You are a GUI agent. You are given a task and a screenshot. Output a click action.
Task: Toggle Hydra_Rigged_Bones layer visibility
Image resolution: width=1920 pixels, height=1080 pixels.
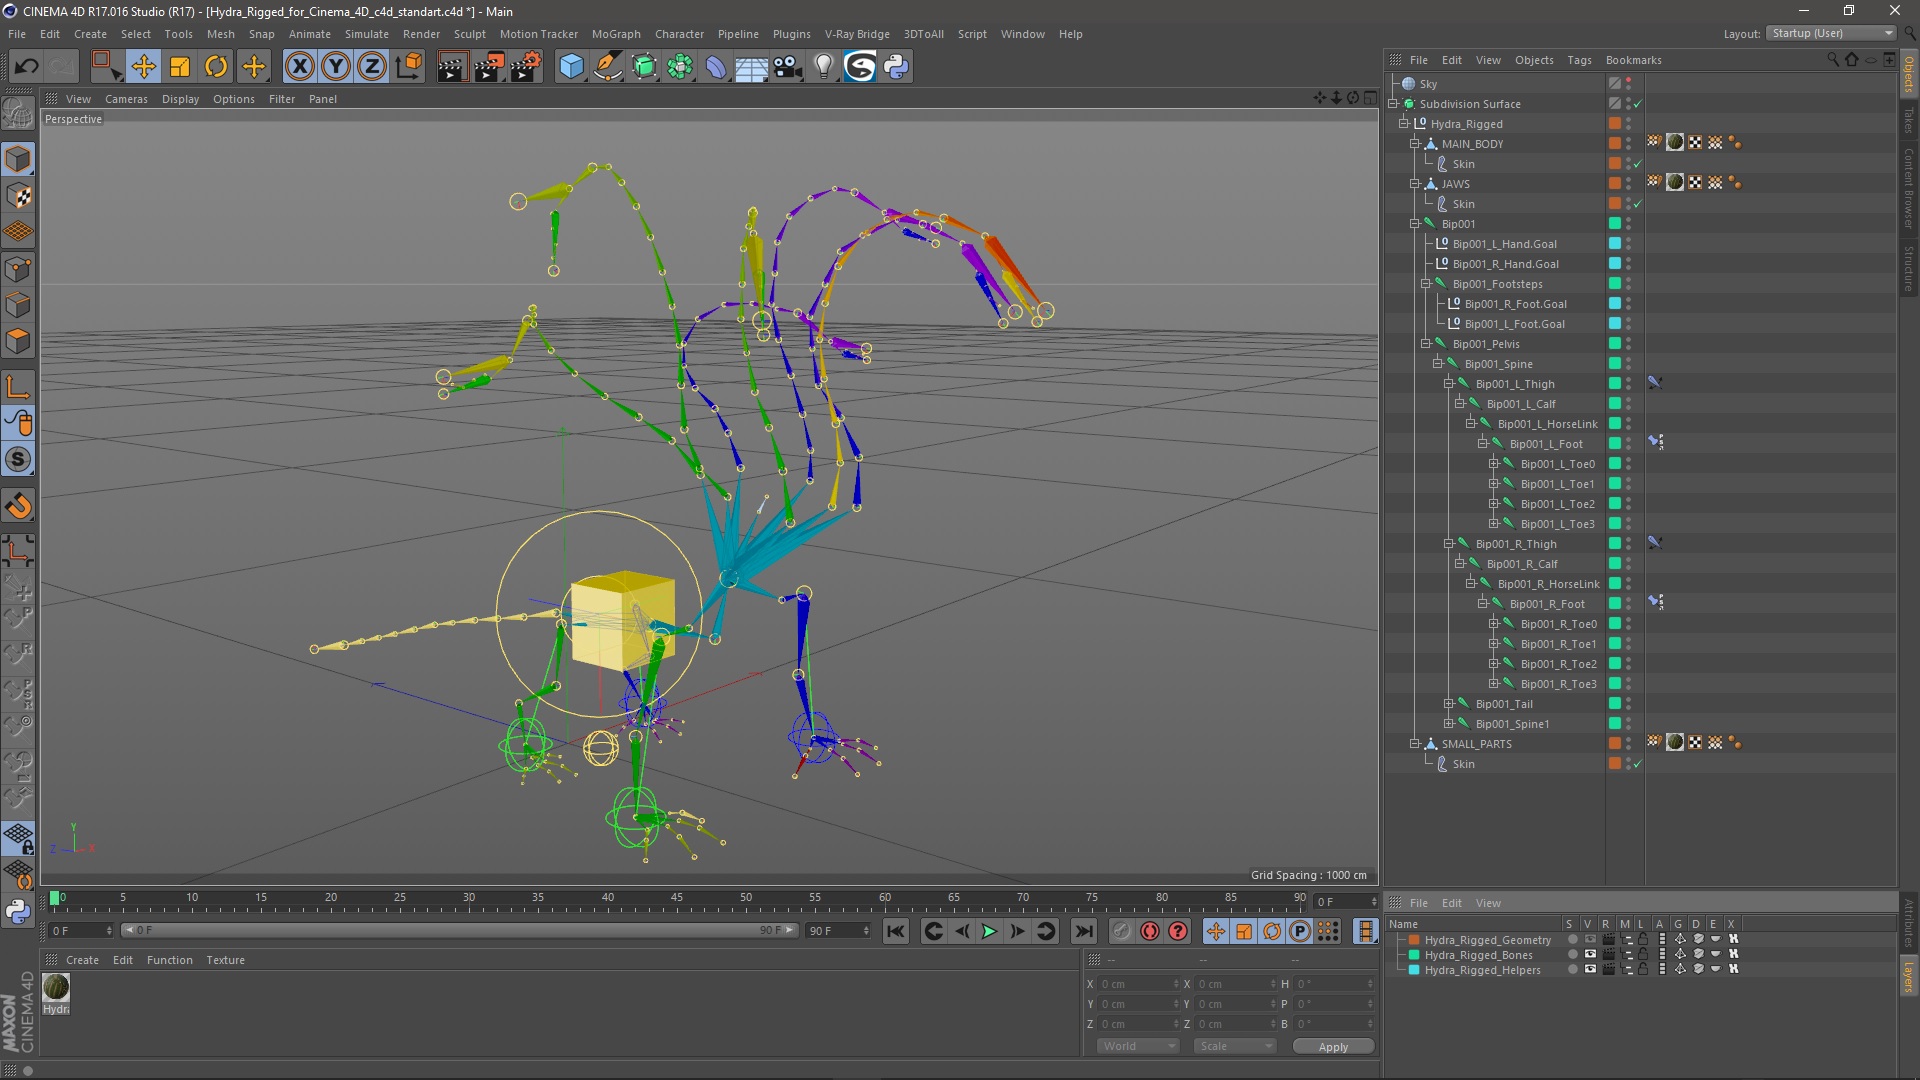[x=1590, y=955]
